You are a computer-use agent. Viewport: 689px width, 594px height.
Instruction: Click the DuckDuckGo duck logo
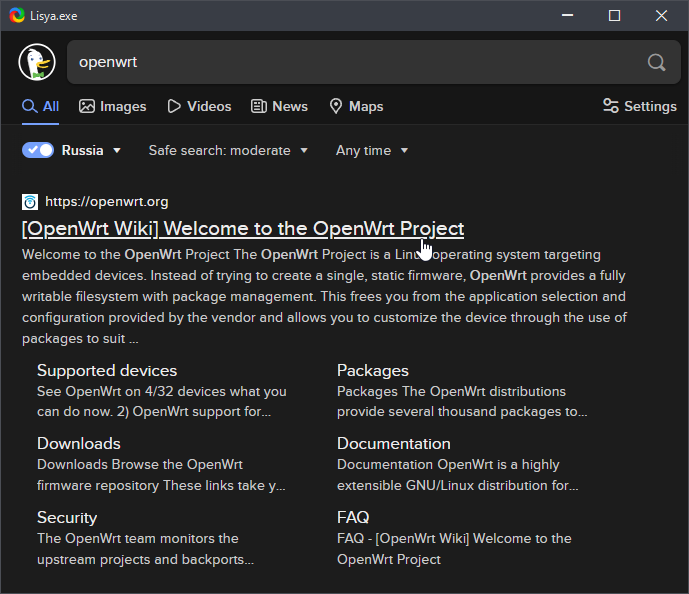pyautogui.click(x=37, y=62)
